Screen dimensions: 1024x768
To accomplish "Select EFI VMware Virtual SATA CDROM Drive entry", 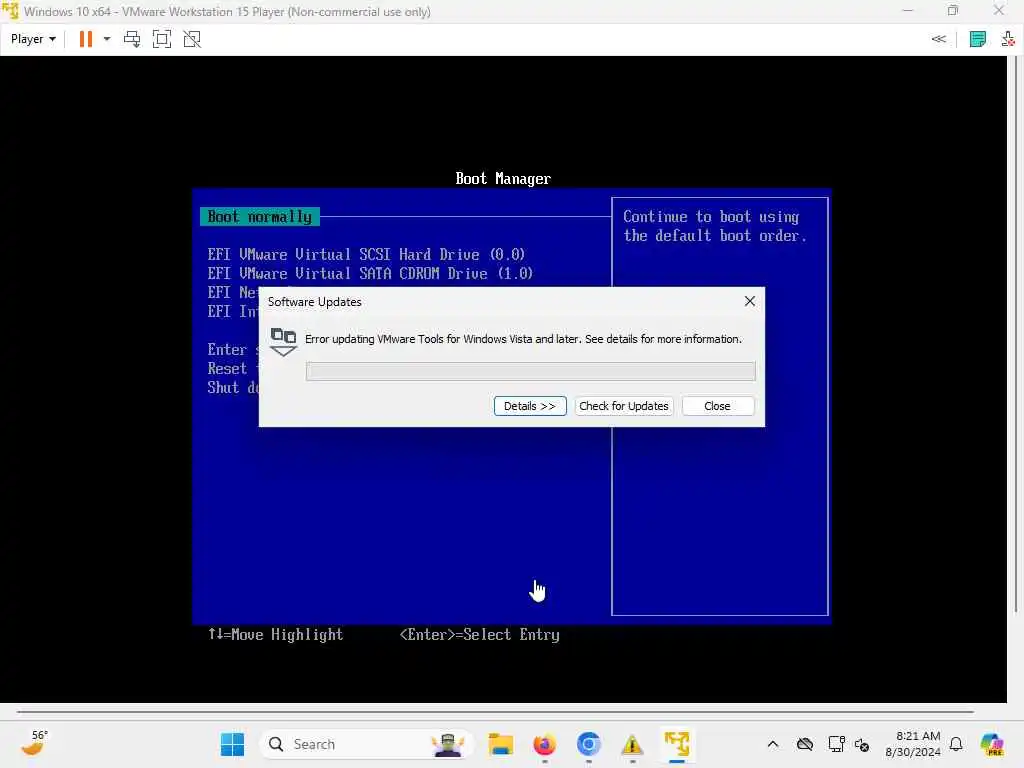I will pos(370,273).
